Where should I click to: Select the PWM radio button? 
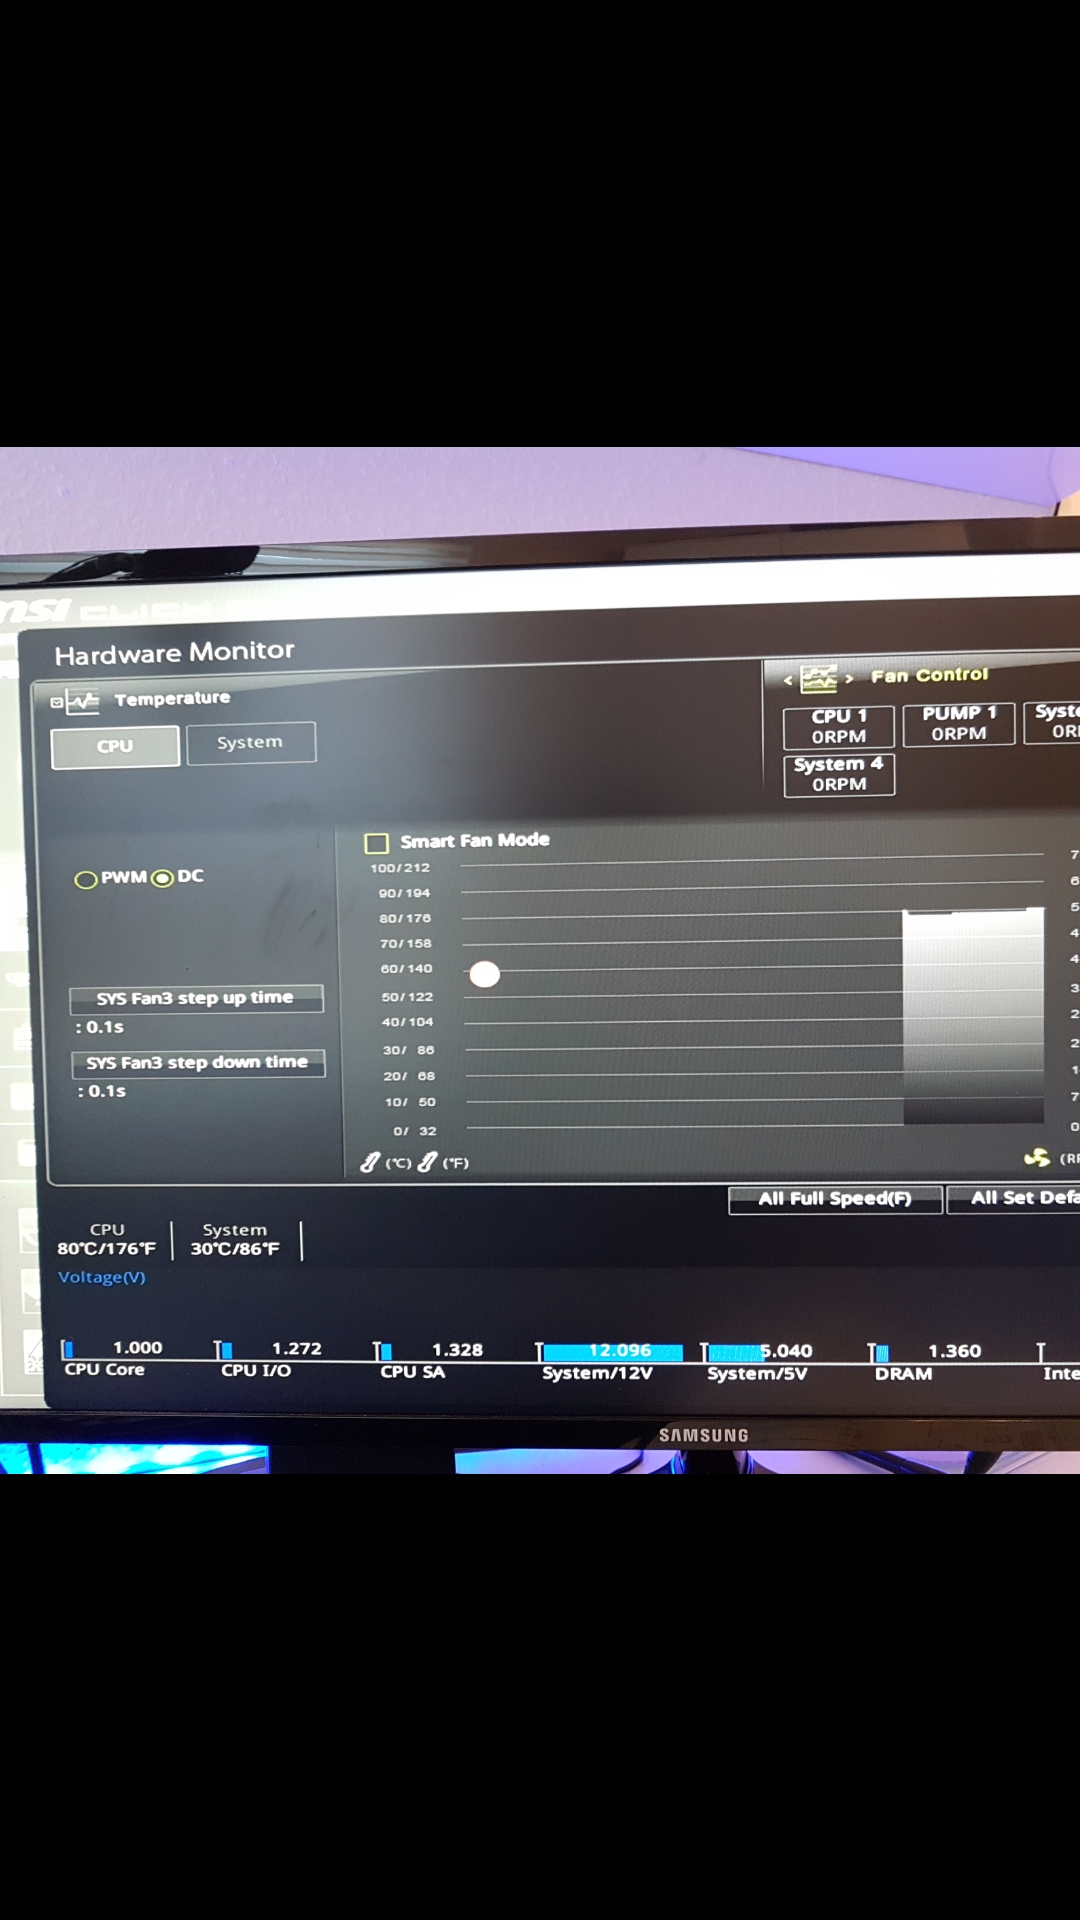coord(86,880)
